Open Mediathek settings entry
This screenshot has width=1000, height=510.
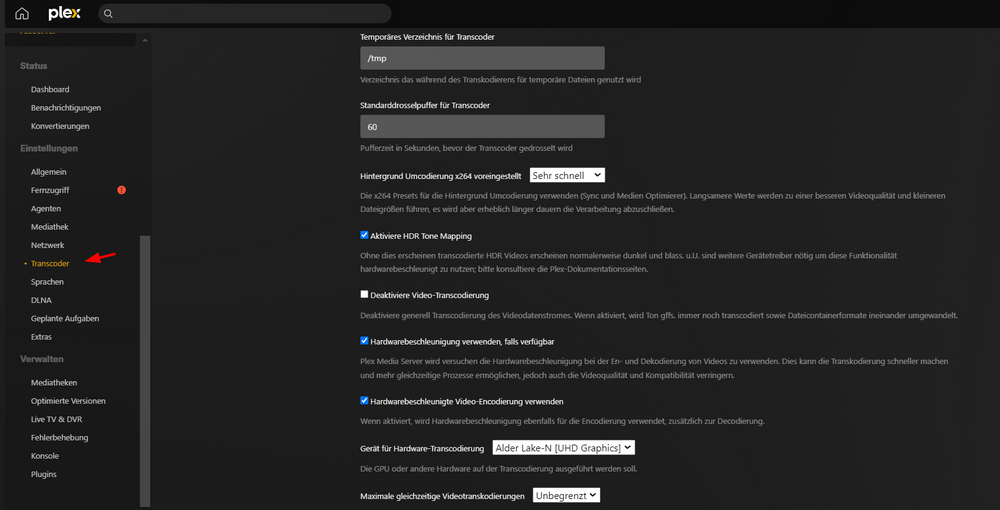point(50,227)
